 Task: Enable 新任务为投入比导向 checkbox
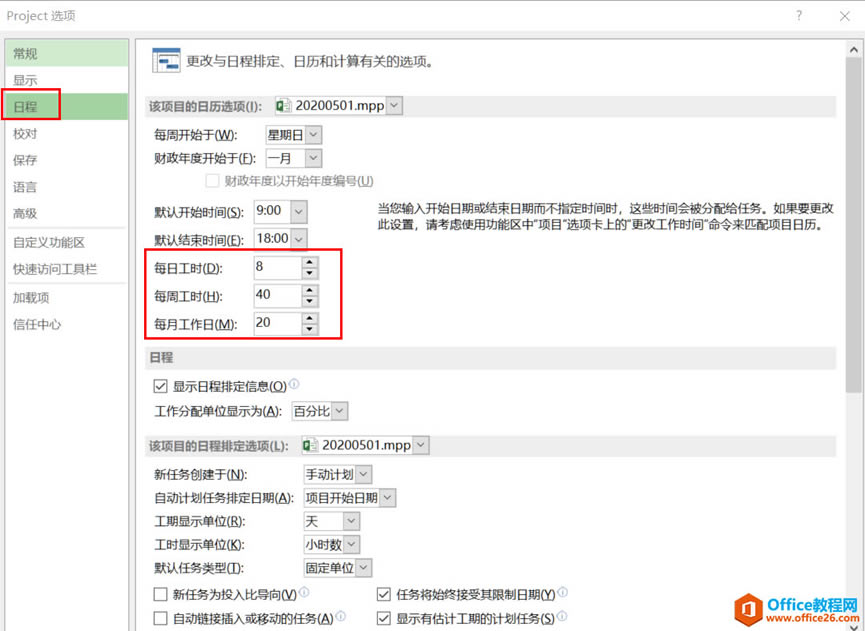[160, 594]
